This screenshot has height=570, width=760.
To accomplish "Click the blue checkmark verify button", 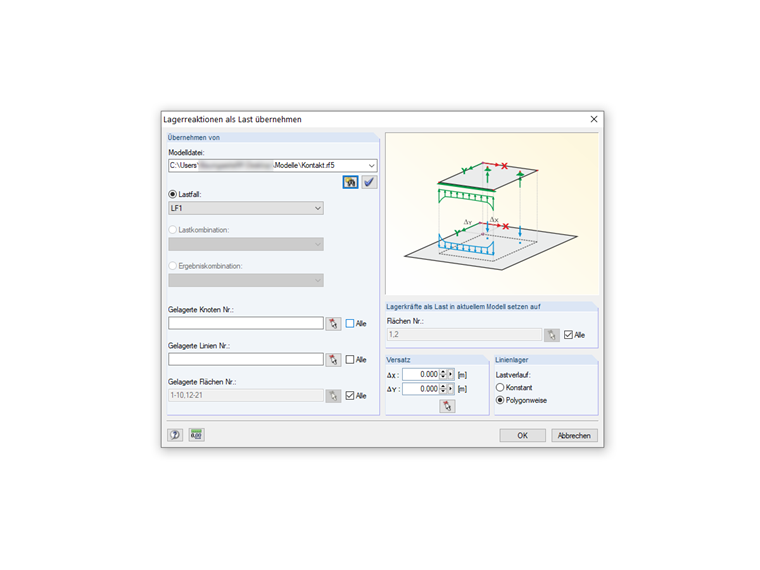I will pyautogui.click(x=369, y=182).
